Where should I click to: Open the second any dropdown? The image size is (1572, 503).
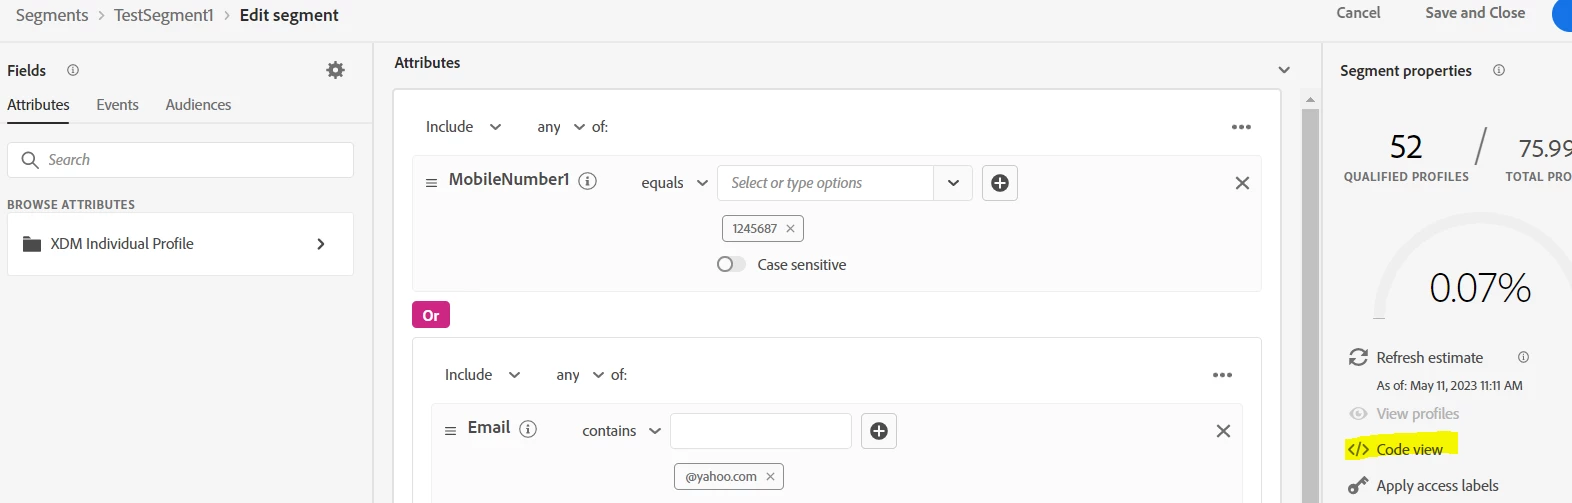[580, 375]
